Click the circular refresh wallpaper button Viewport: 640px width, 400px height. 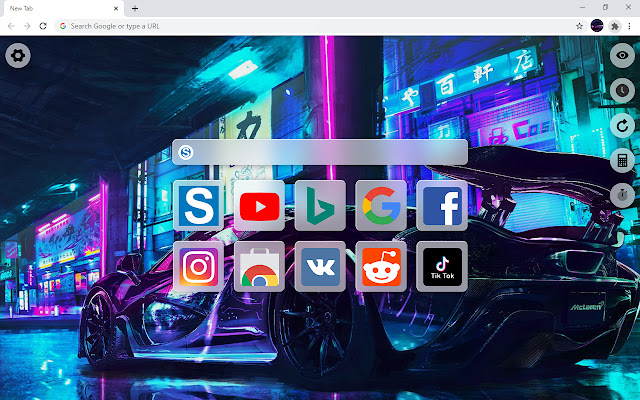click(622, 126)
